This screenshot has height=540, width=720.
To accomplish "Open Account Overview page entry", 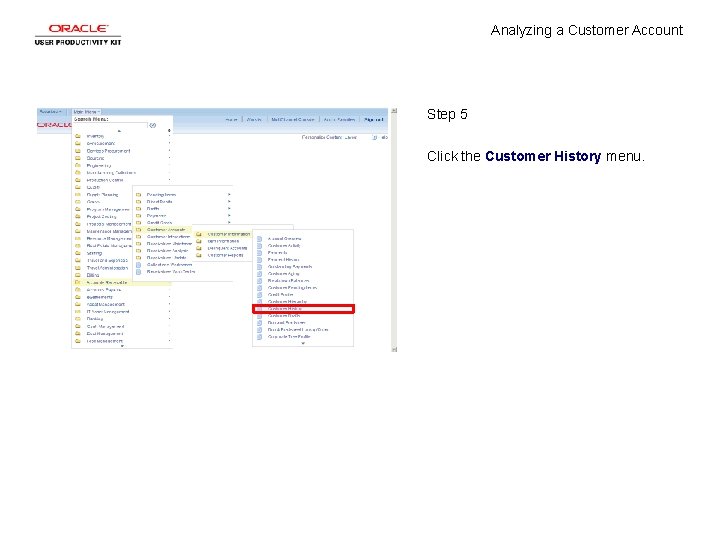I will tap(285, 239).
